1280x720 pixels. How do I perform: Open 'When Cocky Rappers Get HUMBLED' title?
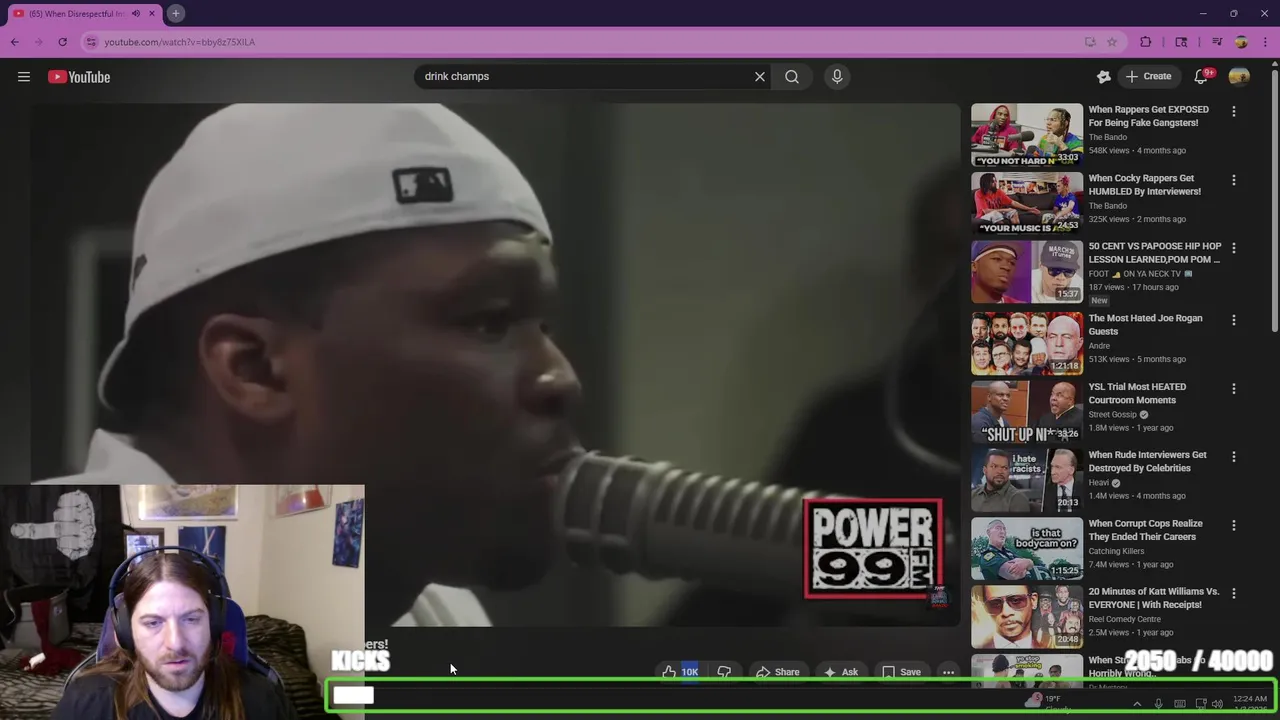(1144, 185)
